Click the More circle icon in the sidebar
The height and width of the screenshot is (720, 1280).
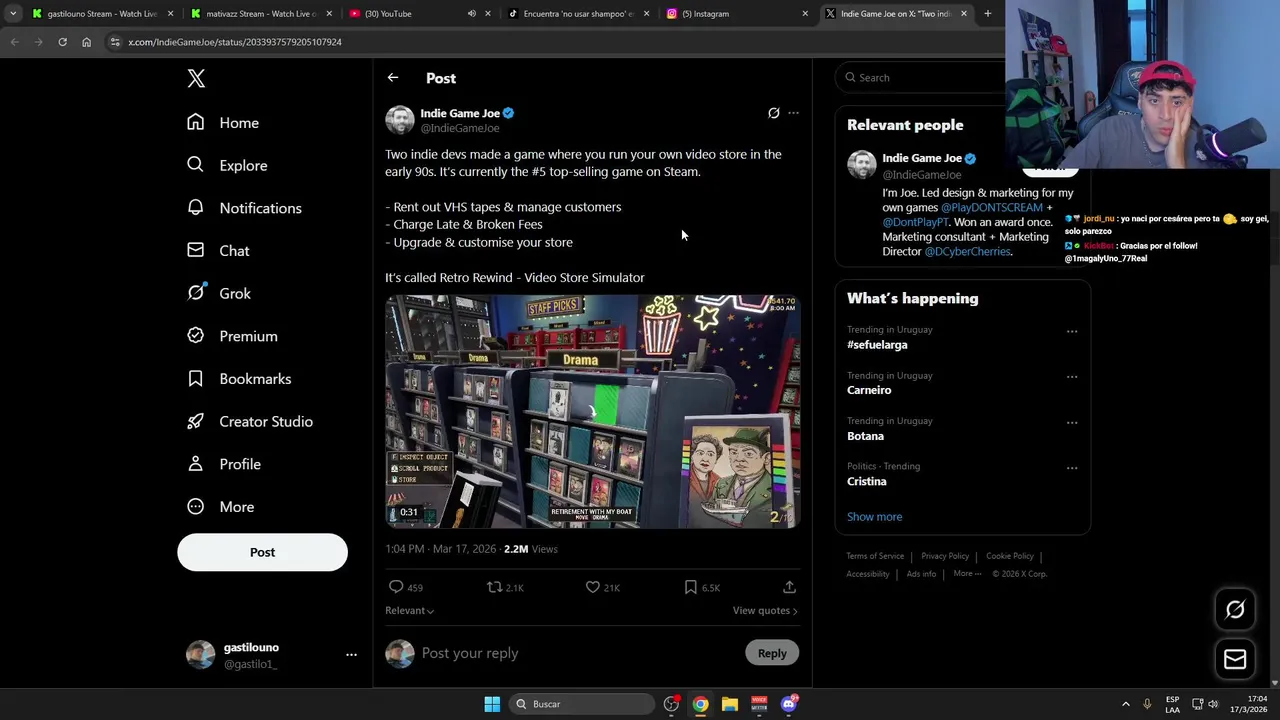click(196, 506)
